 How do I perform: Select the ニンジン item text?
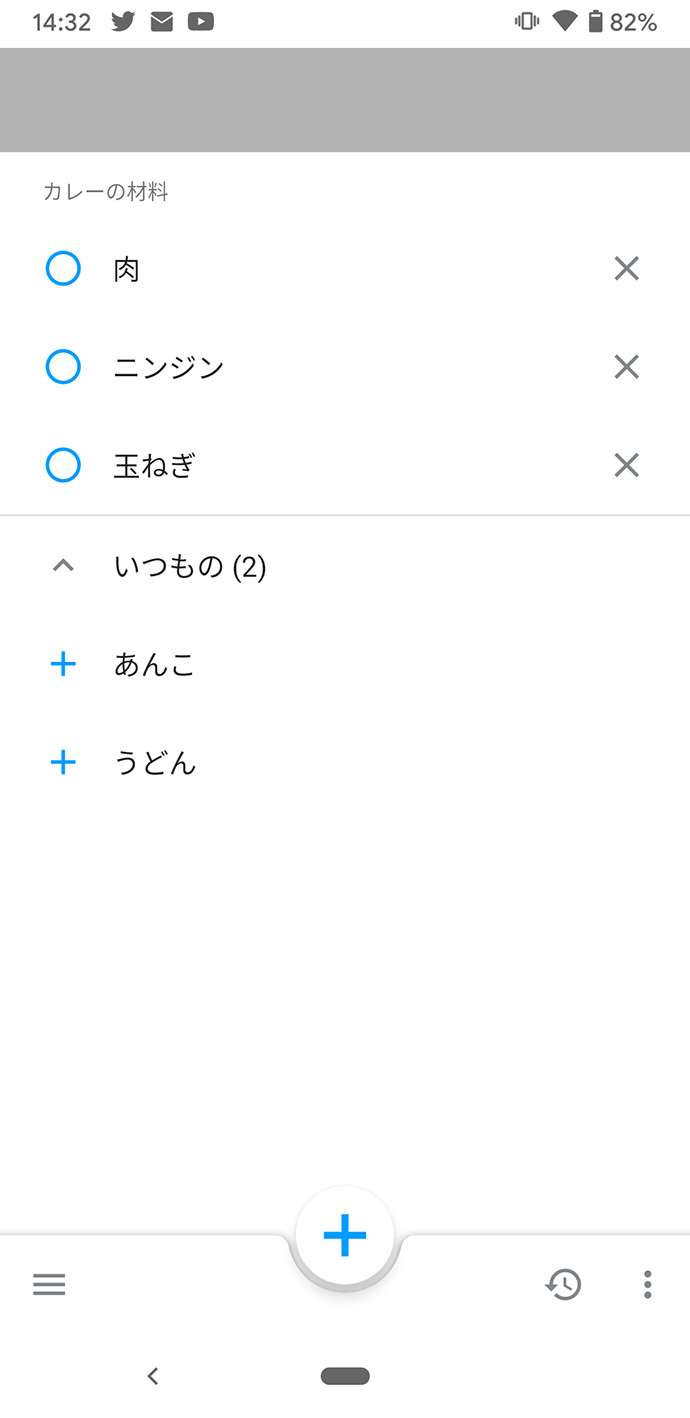point(168,367)
